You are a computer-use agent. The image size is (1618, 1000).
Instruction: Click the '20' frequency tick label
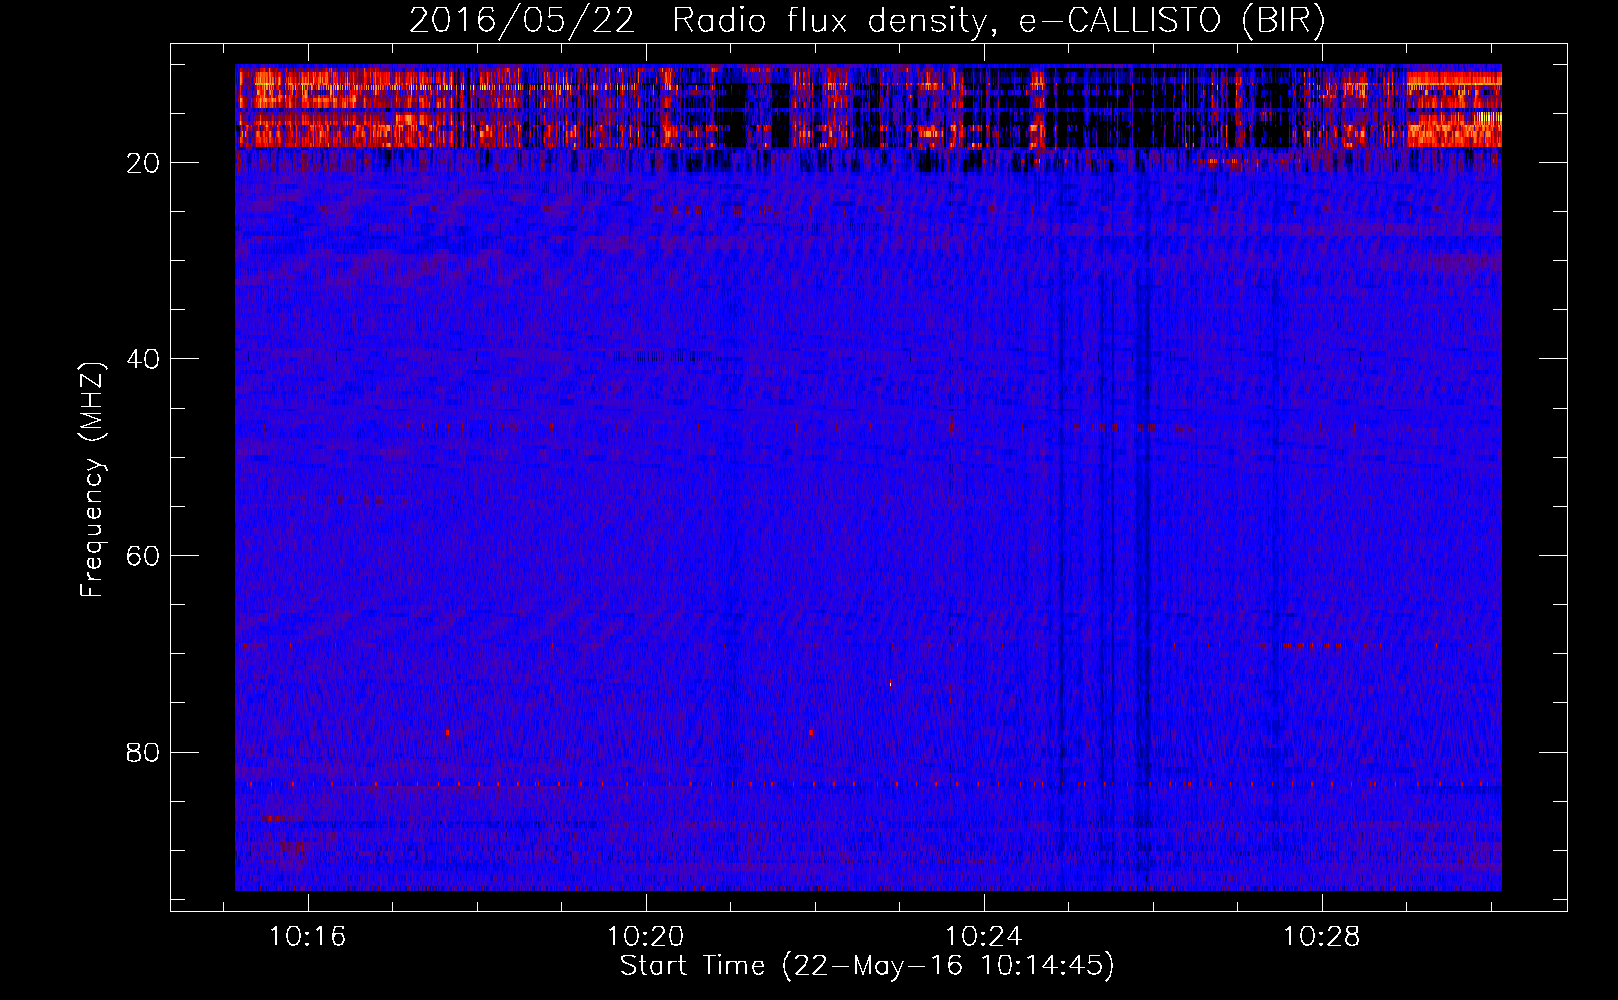pyautogui.click(x=144, y=163)
